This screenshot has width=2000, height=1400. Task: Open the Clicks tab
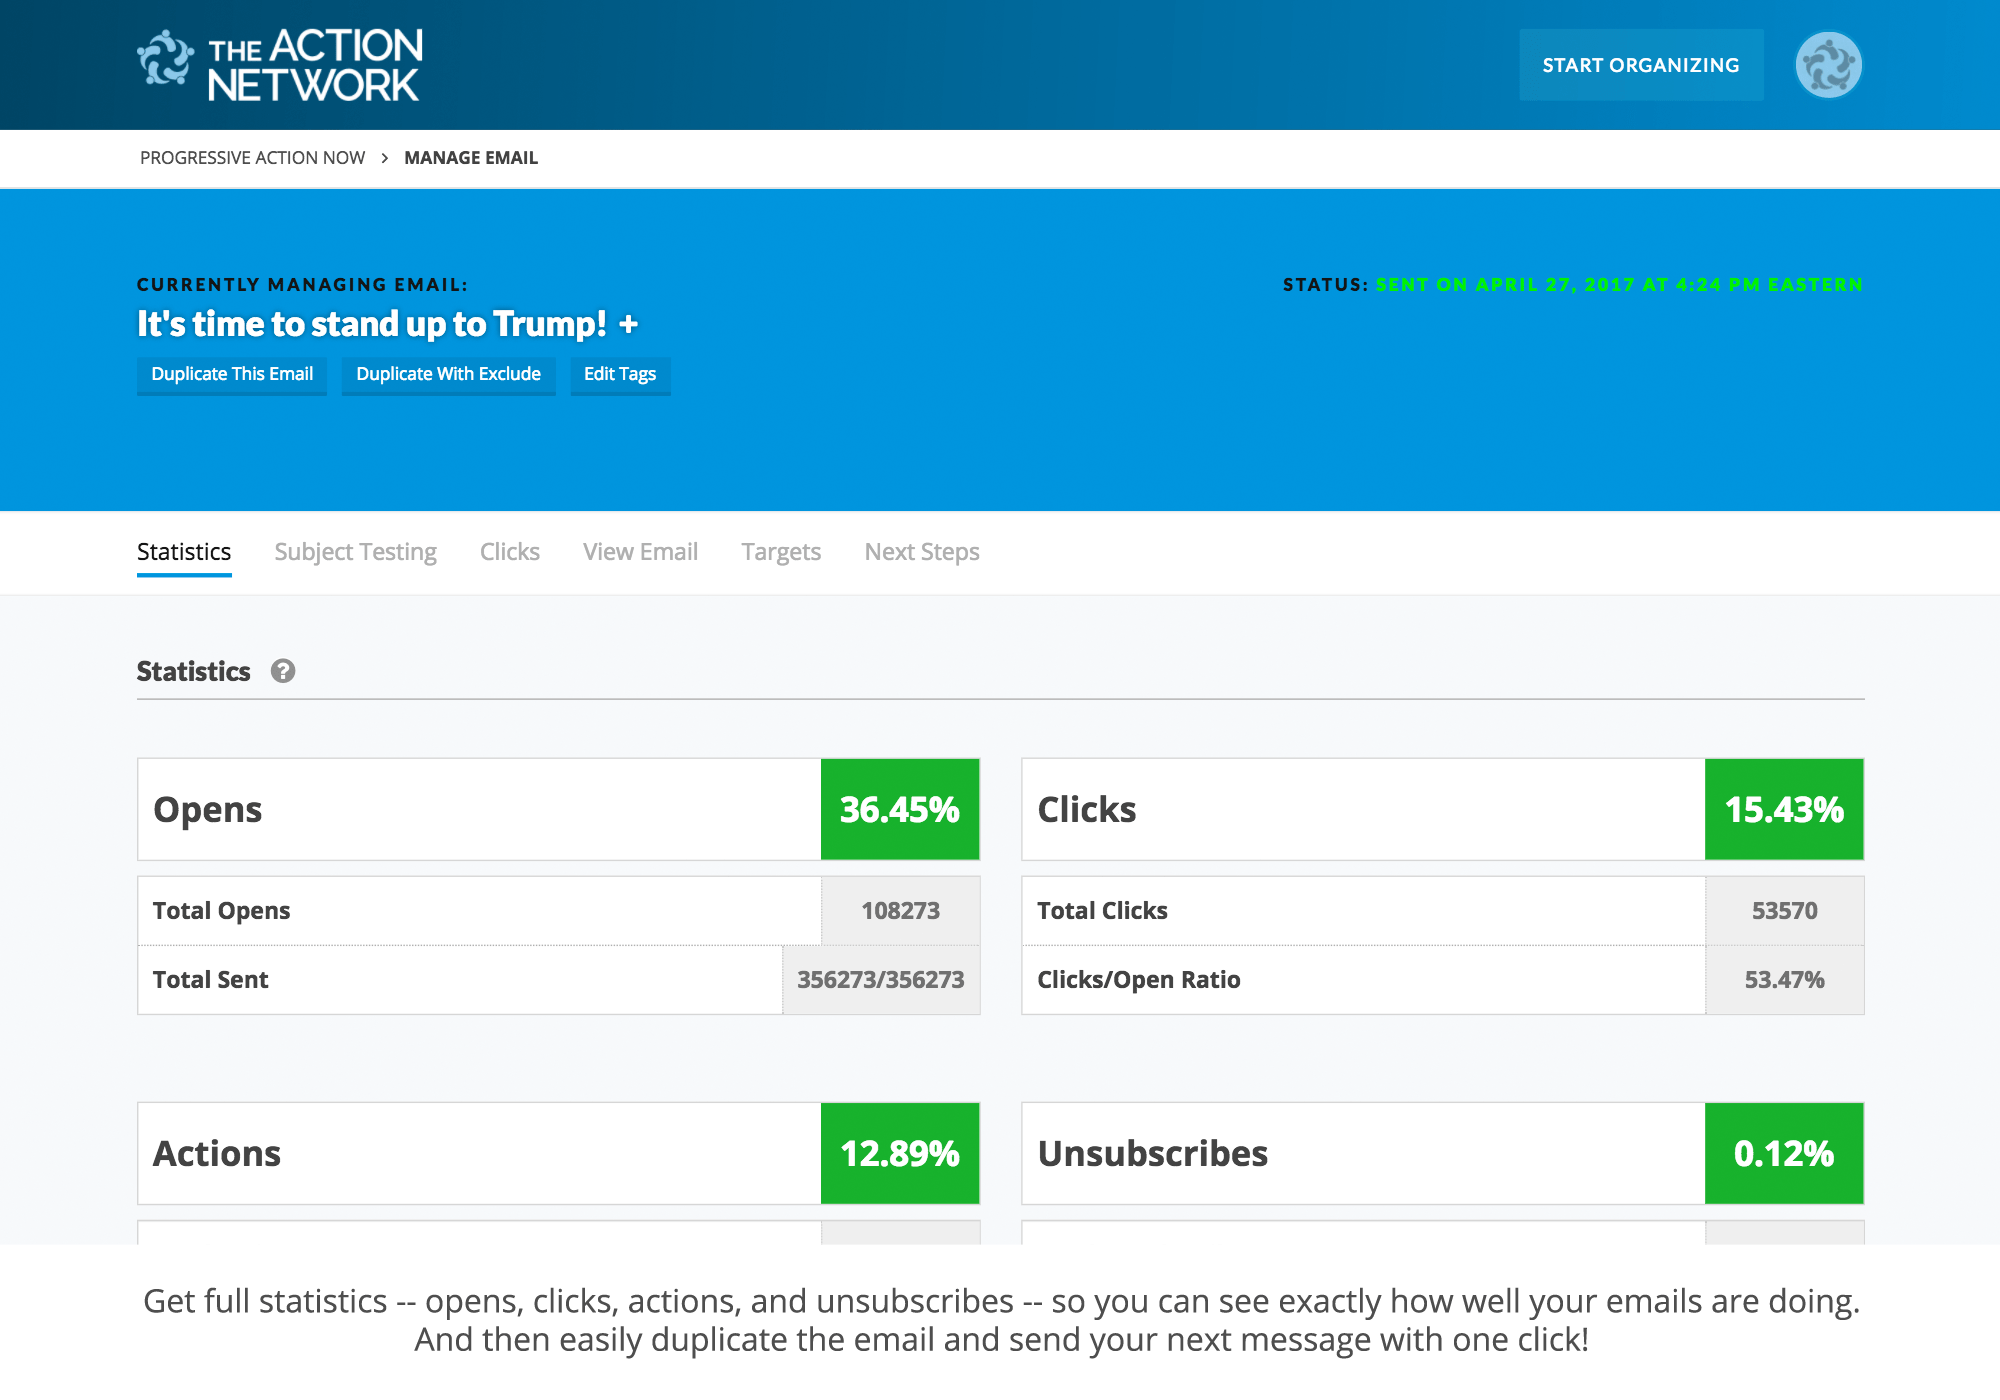[510, 552]
